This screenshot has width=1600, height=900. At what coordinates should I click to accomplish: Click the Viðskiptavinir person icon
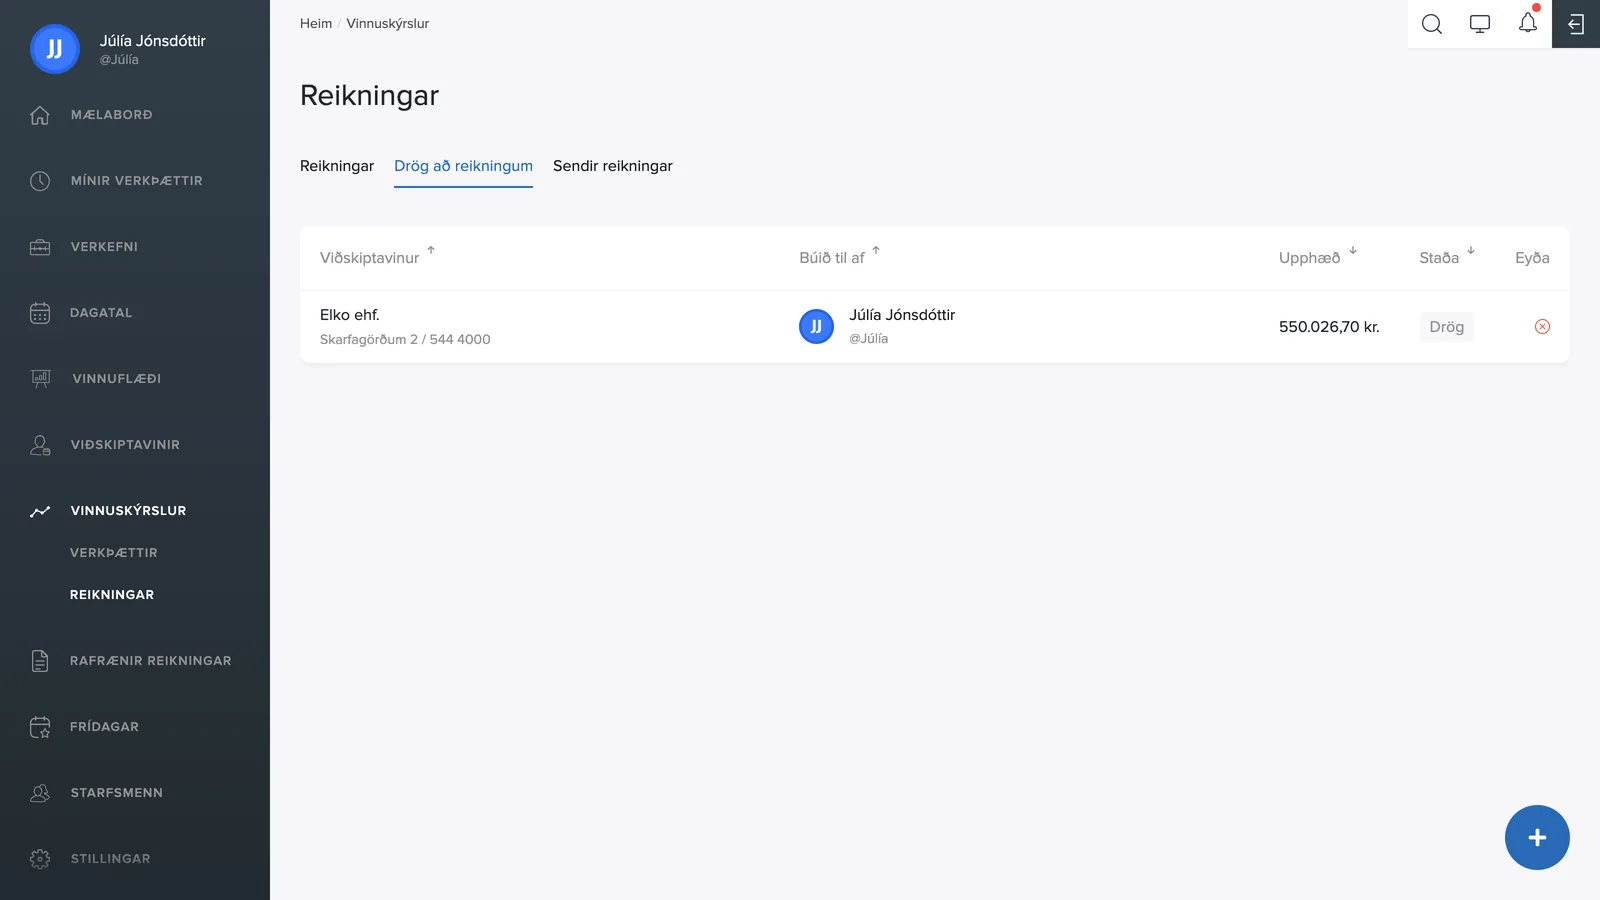point(40,445)
